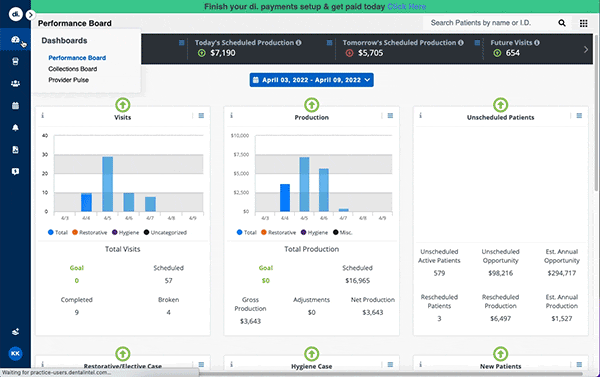
Task: Toggle the Restorative series in the Visits legend
Action: click(90, 232)
